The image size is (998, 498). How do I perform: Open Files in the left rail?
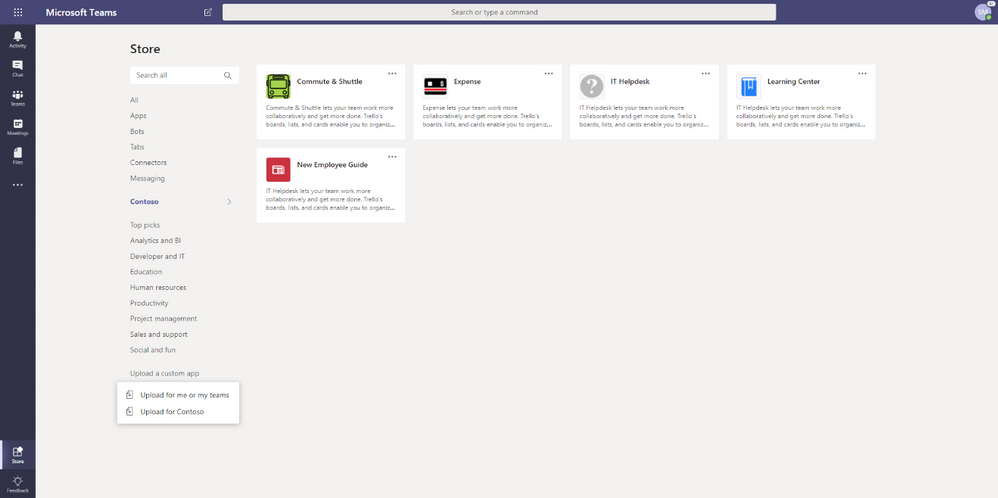coord(18,157)
